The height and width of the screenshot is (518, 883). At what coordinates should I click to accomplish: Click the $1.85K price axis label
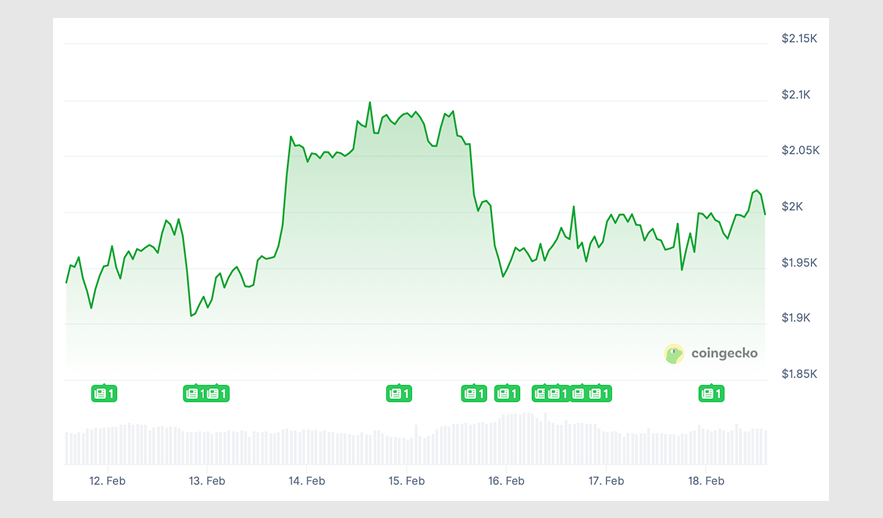click(800, 374)
